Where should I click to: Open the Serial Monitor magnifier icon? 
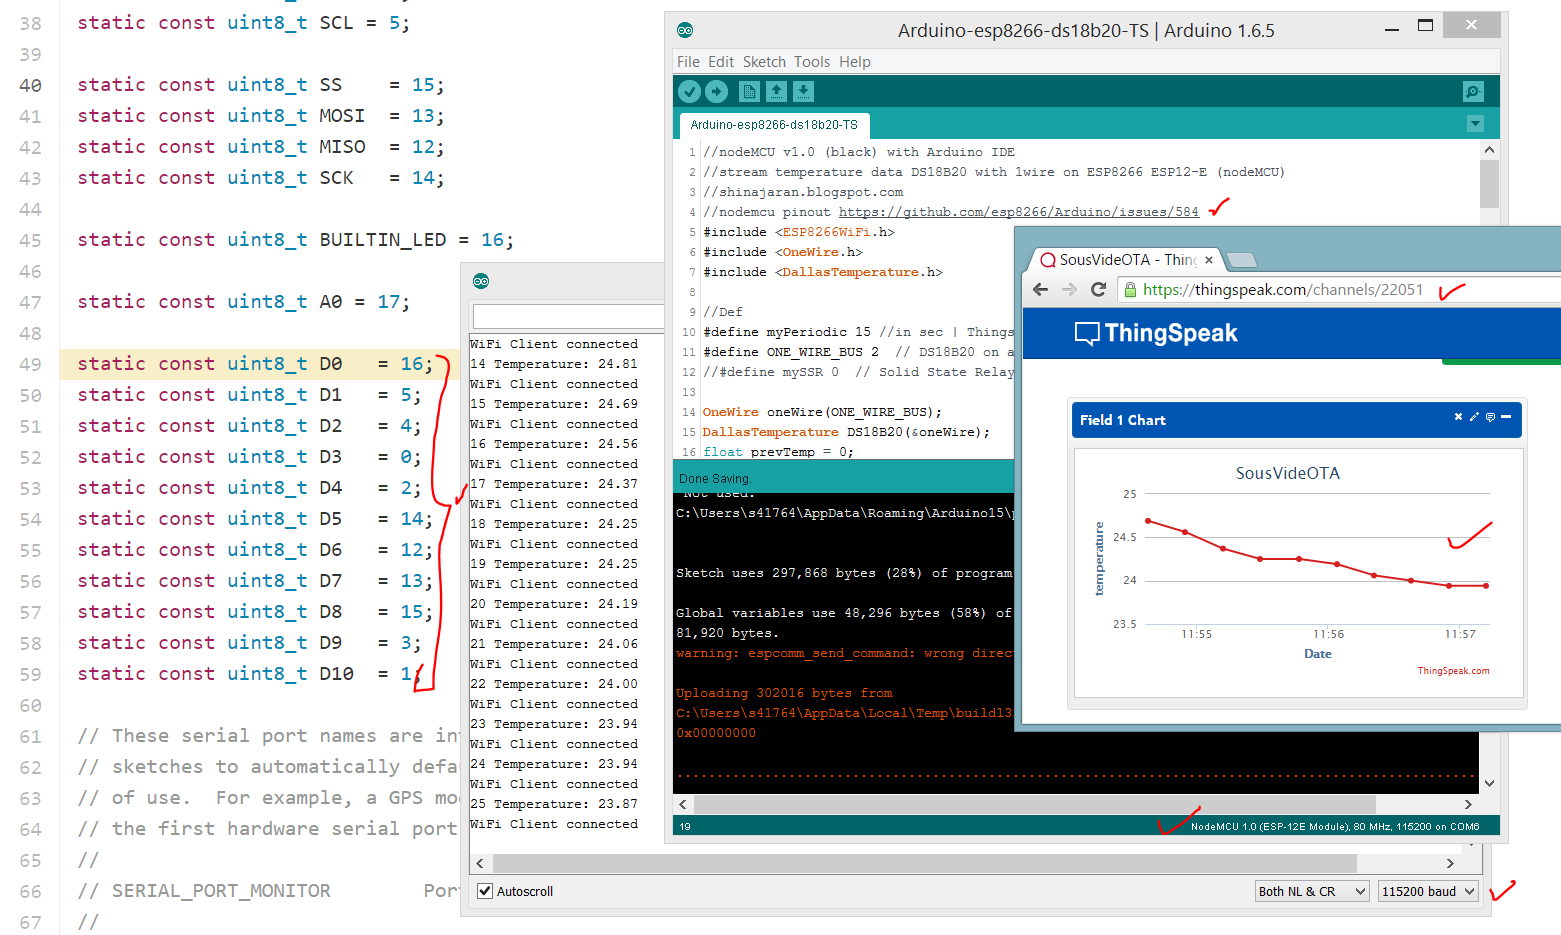pos(1473,92)
